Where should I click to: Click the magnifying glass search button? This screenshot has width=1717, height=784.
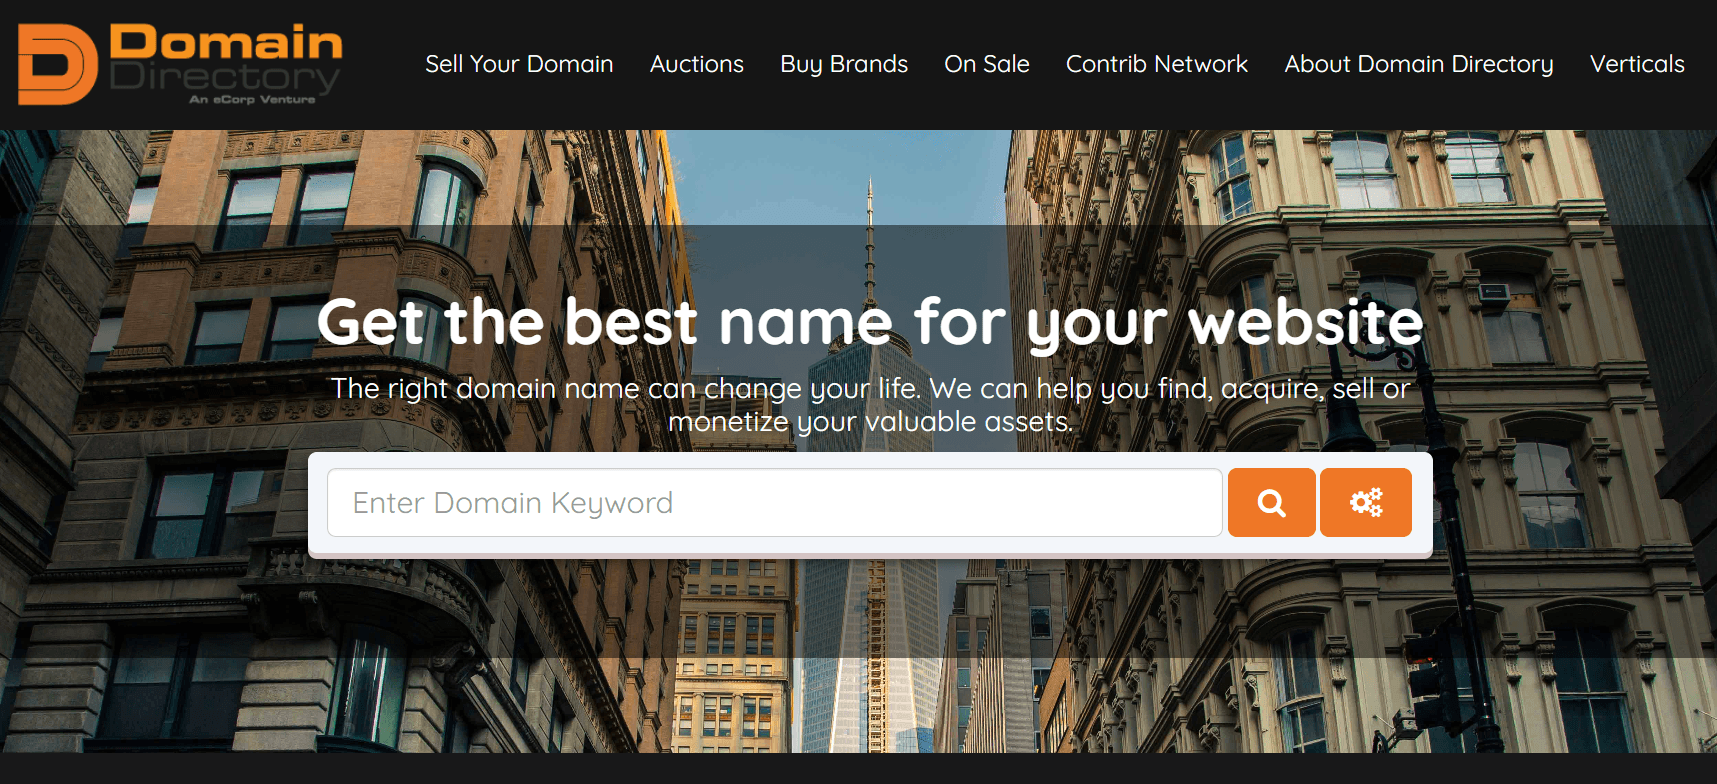point(1271,502)
